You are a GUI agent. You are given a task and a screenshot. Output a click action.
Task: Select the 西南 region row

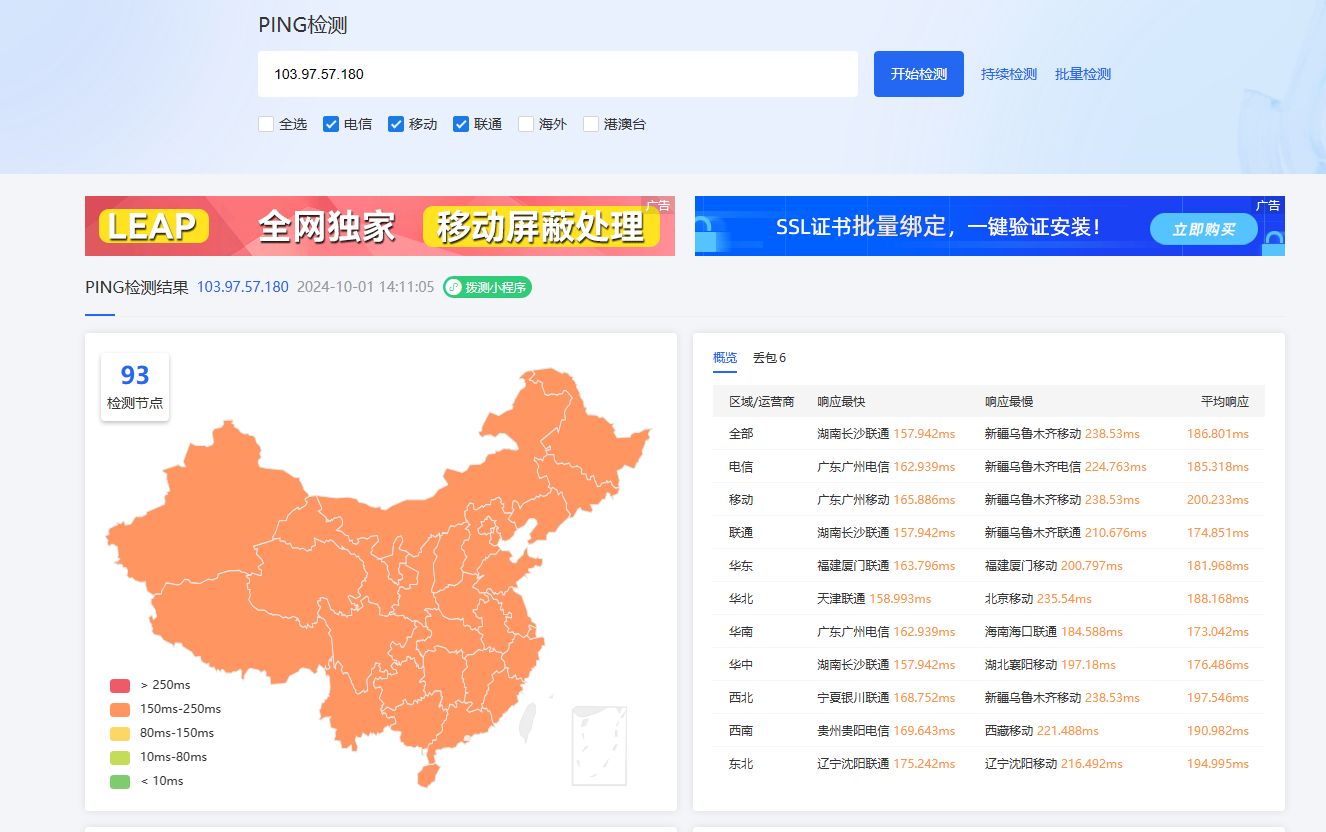click(x=989, y=731)
